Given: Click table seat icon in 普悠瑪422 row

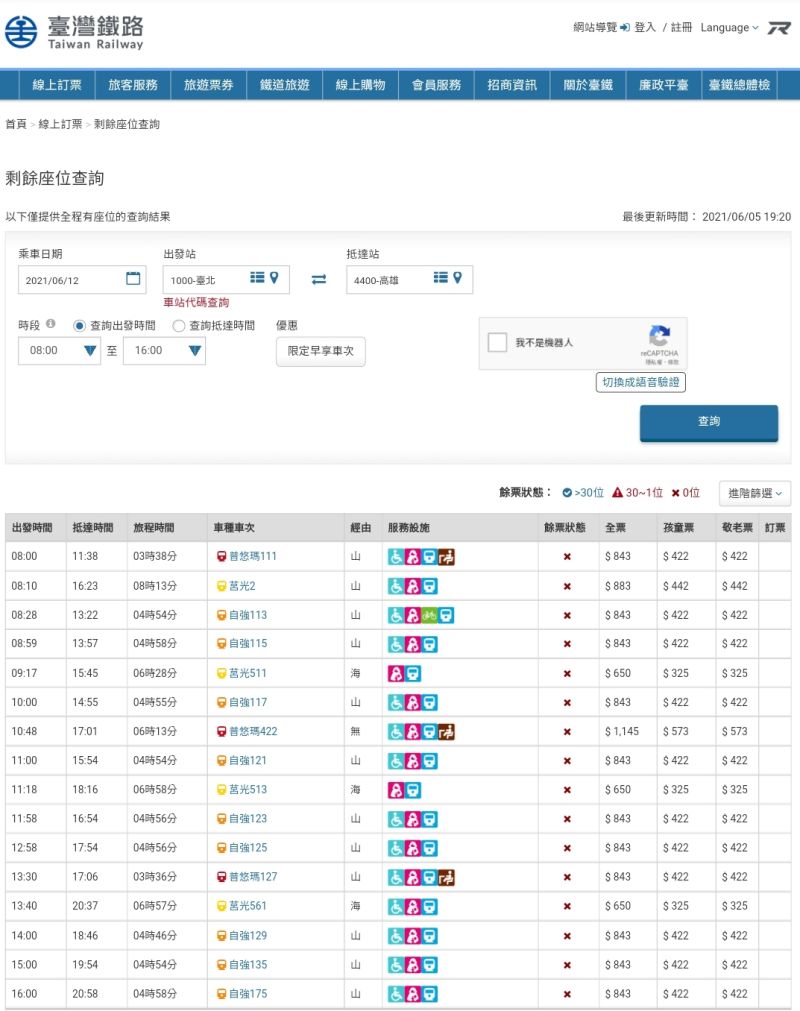Looking at the screenshot, I should [446, 732].
